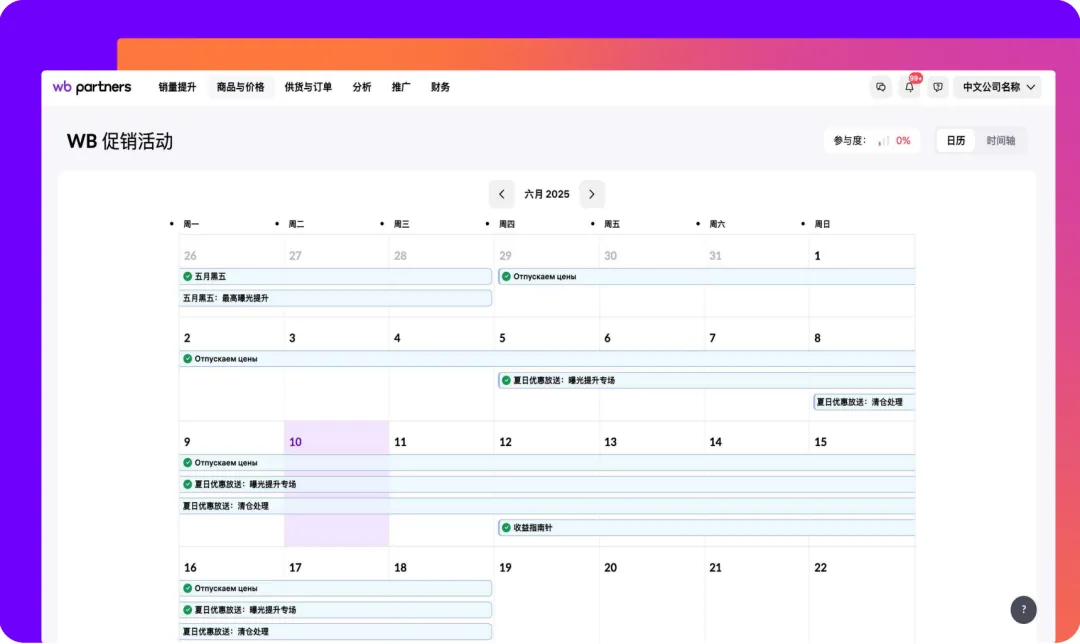Image resolution: width=1080 pixels, height=644 pixels.
Task: Open the 五月黑五：最高曝光提升 promotion
Action: [335, 298]
